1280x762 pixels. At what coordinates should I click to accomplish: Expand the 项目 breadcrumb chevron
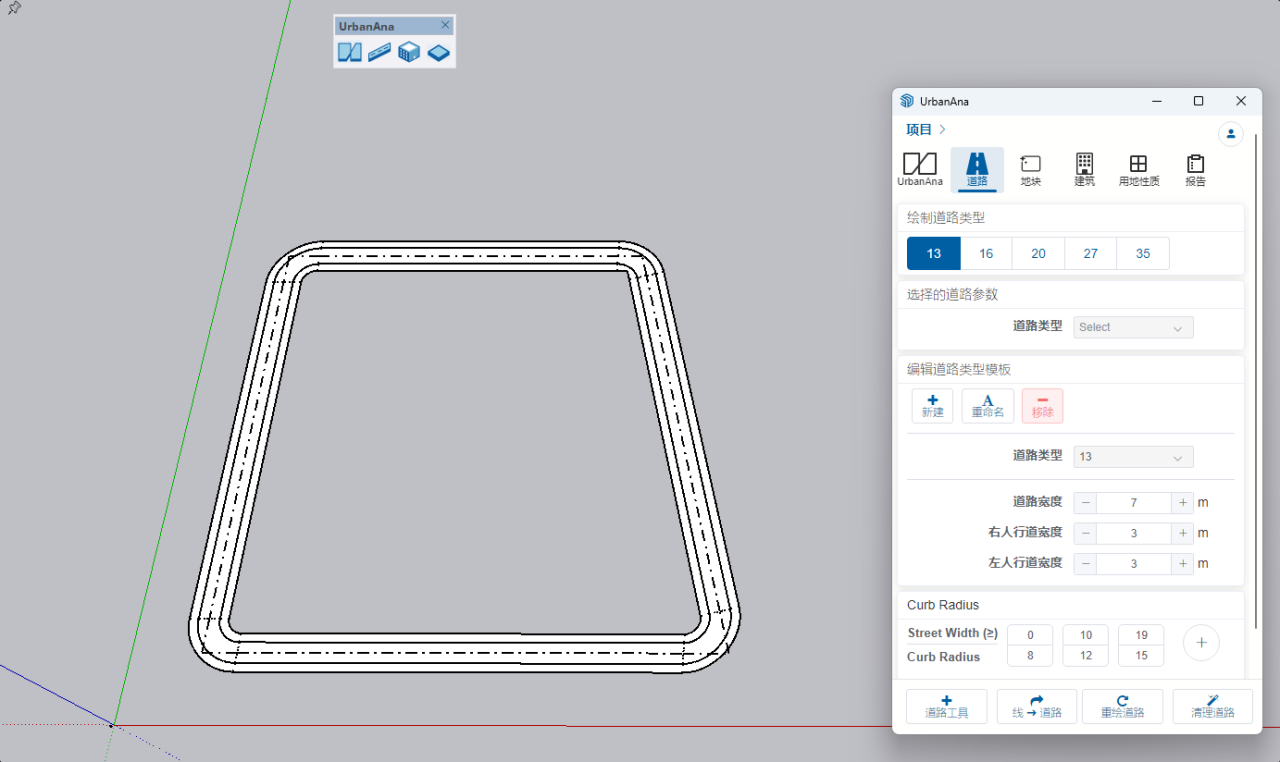pyautogui.click(x=943, y=130)
